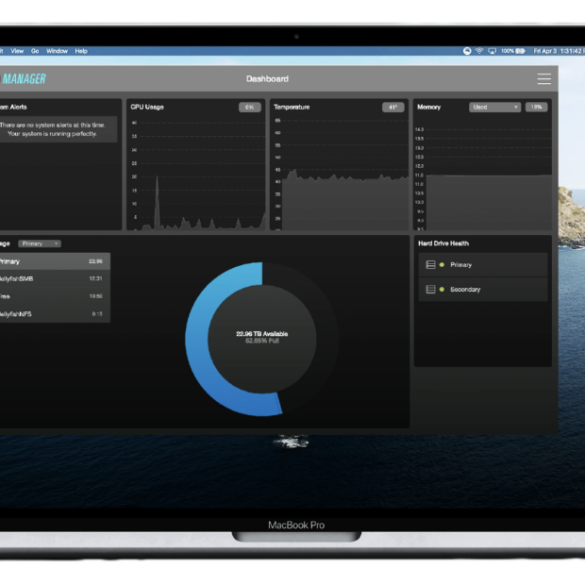The height and width of the screenshot is (585, 585).
Task: Click the CPU Usage graph spike
Action: [157, 203]
